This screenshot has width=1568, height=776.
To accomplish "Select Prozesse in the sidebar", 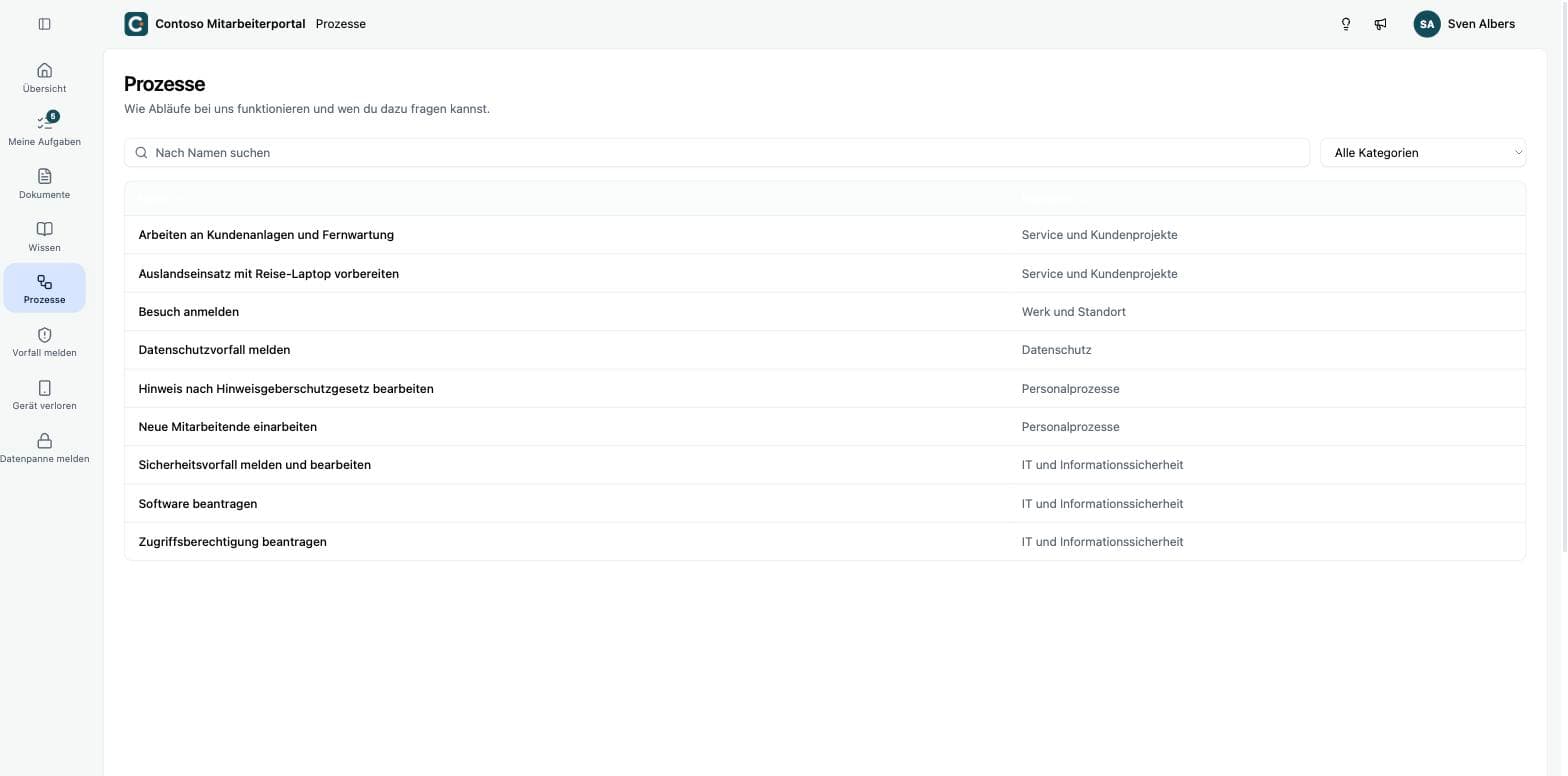I will click(x=44, y=288).
